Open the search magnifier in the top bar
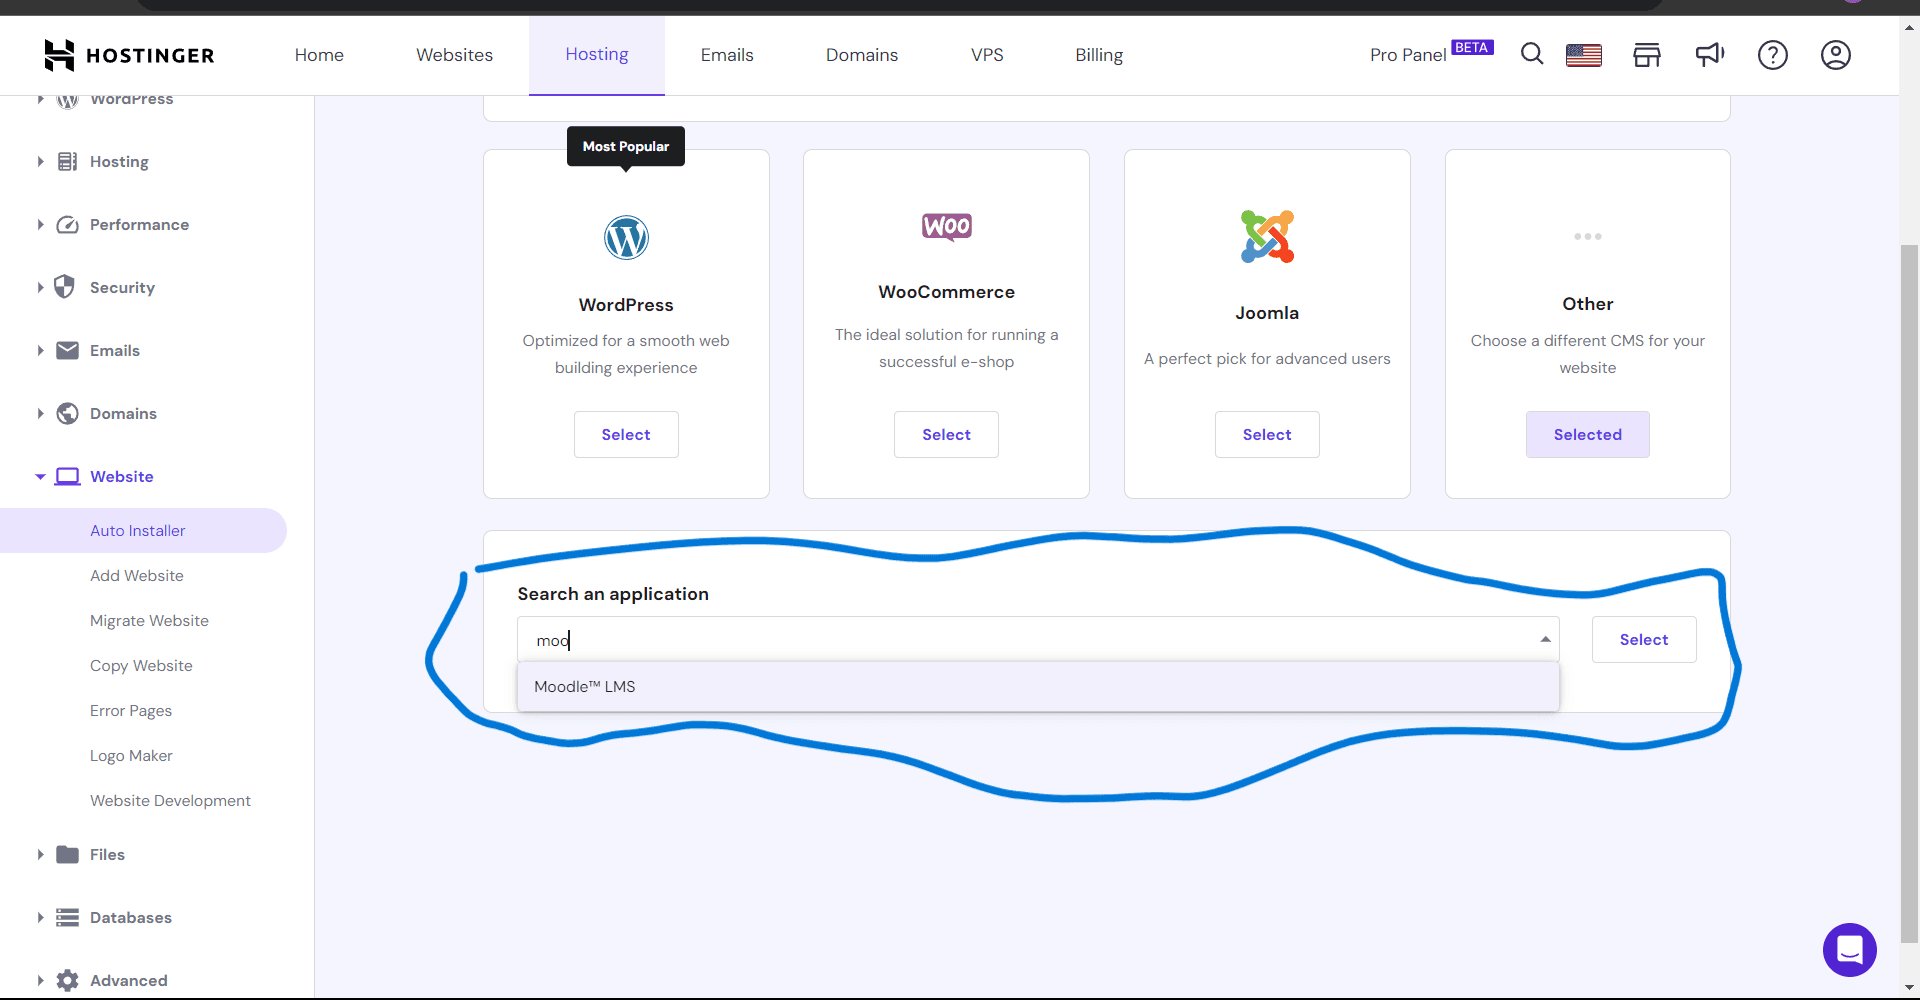The image size is (1920, 1000). tap(1531, 55)
